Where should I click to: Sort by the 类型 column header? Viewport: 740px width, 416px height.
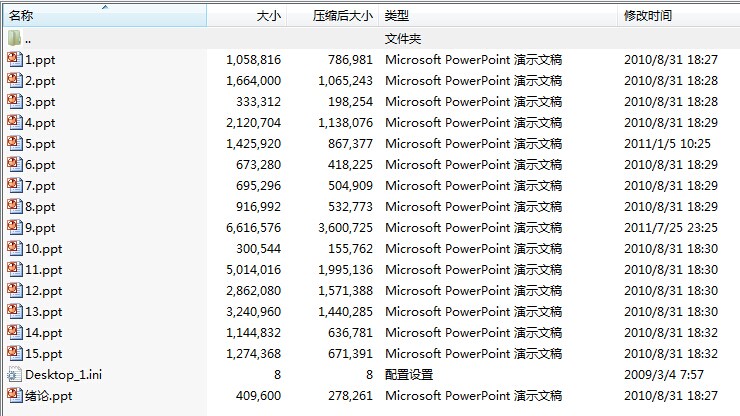(498, 16)
